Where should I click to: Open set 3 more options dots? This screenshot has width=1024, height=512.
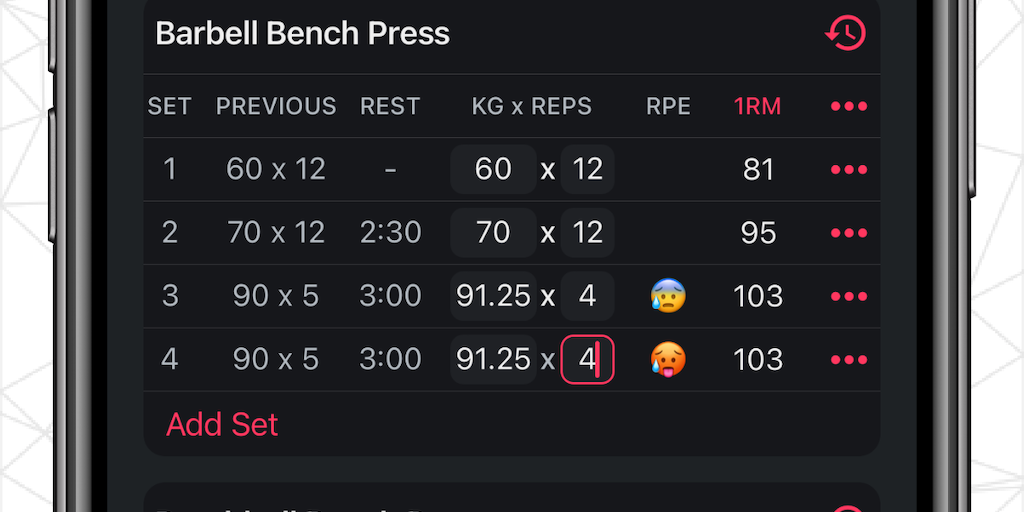(x=848, y=296)
